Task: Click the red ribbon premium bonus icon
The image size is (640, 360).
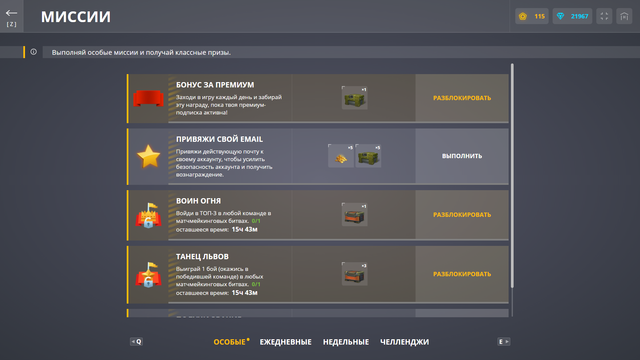Action: 148,98
